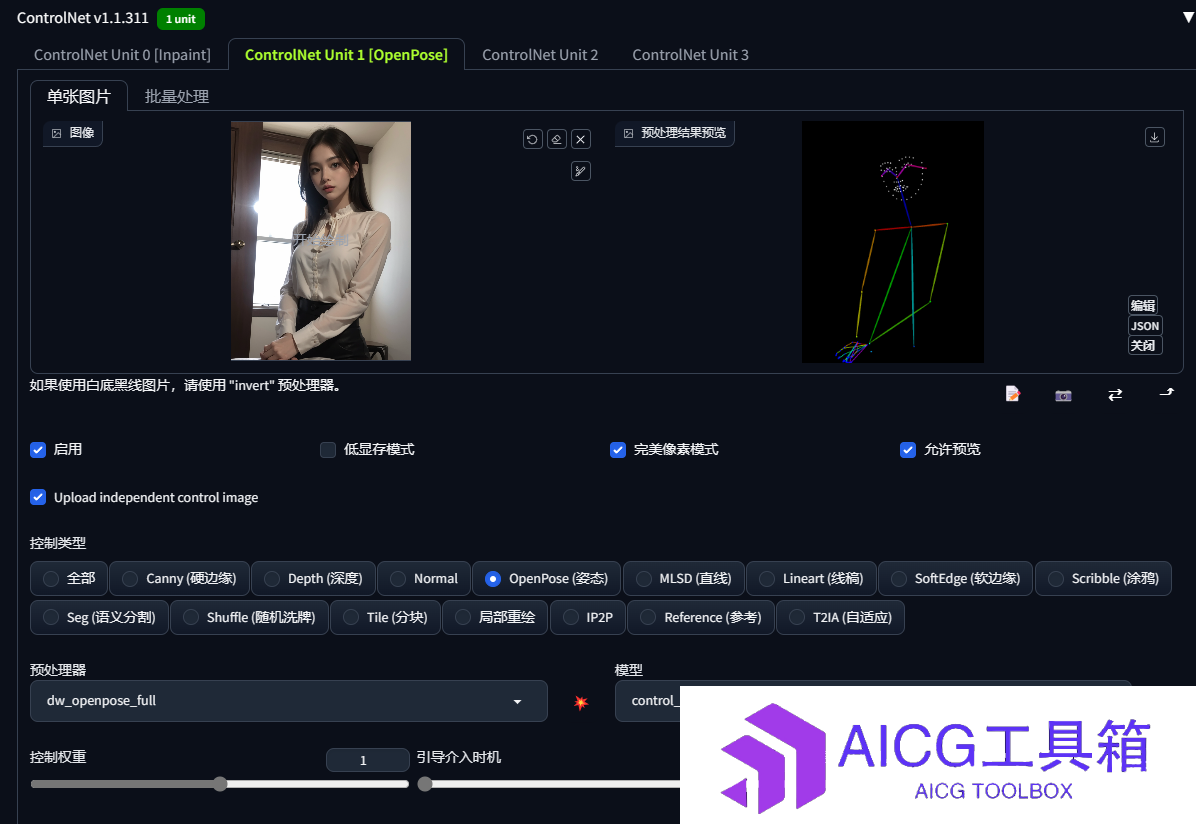Screen dimensions: 1196x824
Task: Select the Canny (硬边缘) control type
Action: [179, 578]
